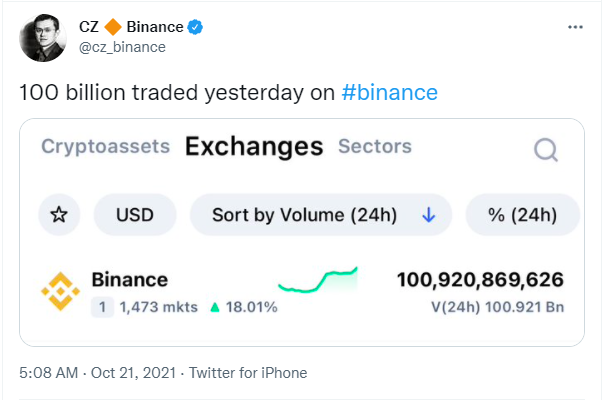Open the @cz_binance handle link
Viewport: 603px width, 400px height.
[122, 47]
